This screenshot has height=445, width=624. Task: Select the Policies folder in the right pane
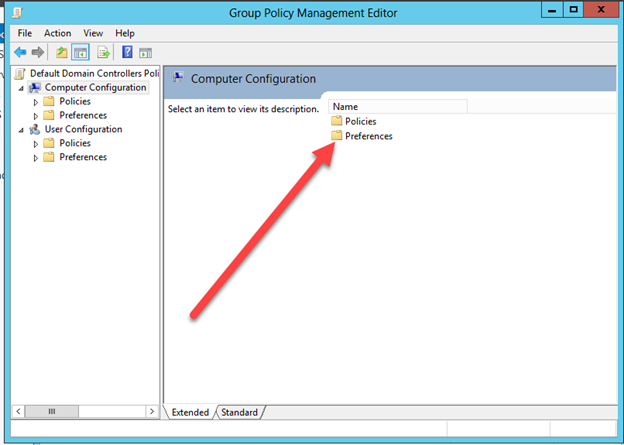point(359,121)
